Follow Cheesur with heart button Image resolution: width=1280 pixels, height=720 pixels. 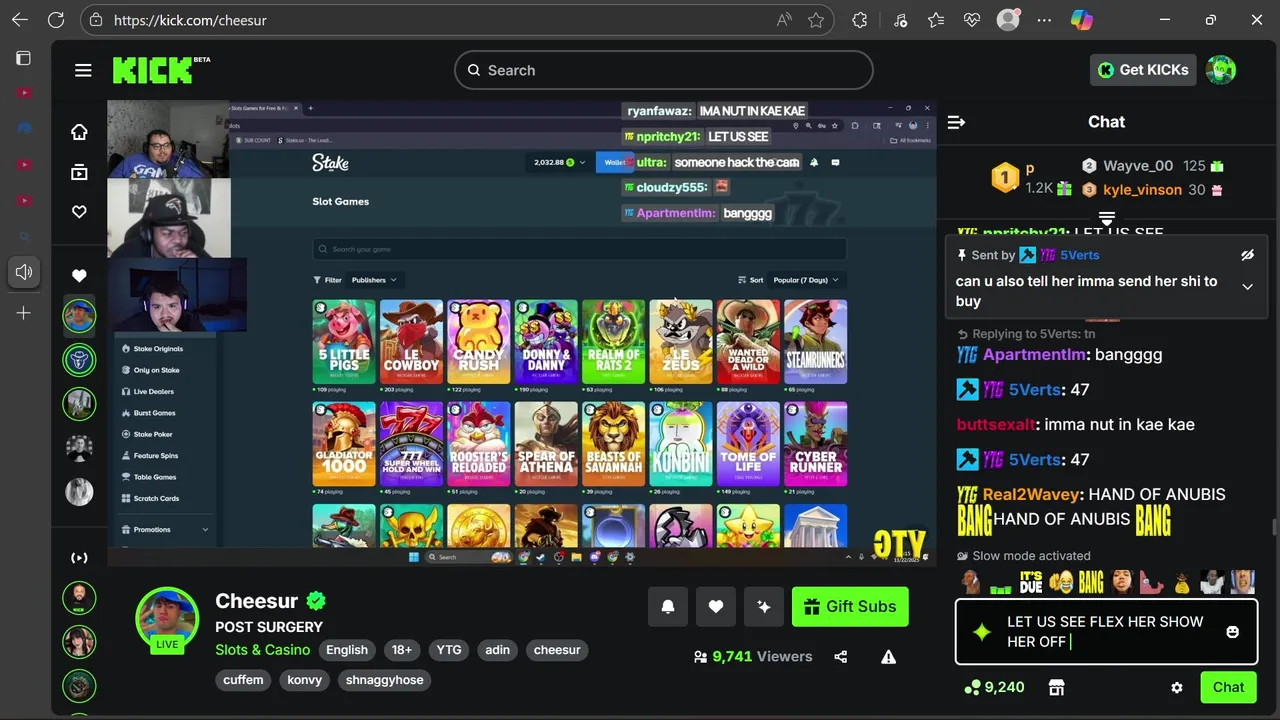(x=716, y=606)
